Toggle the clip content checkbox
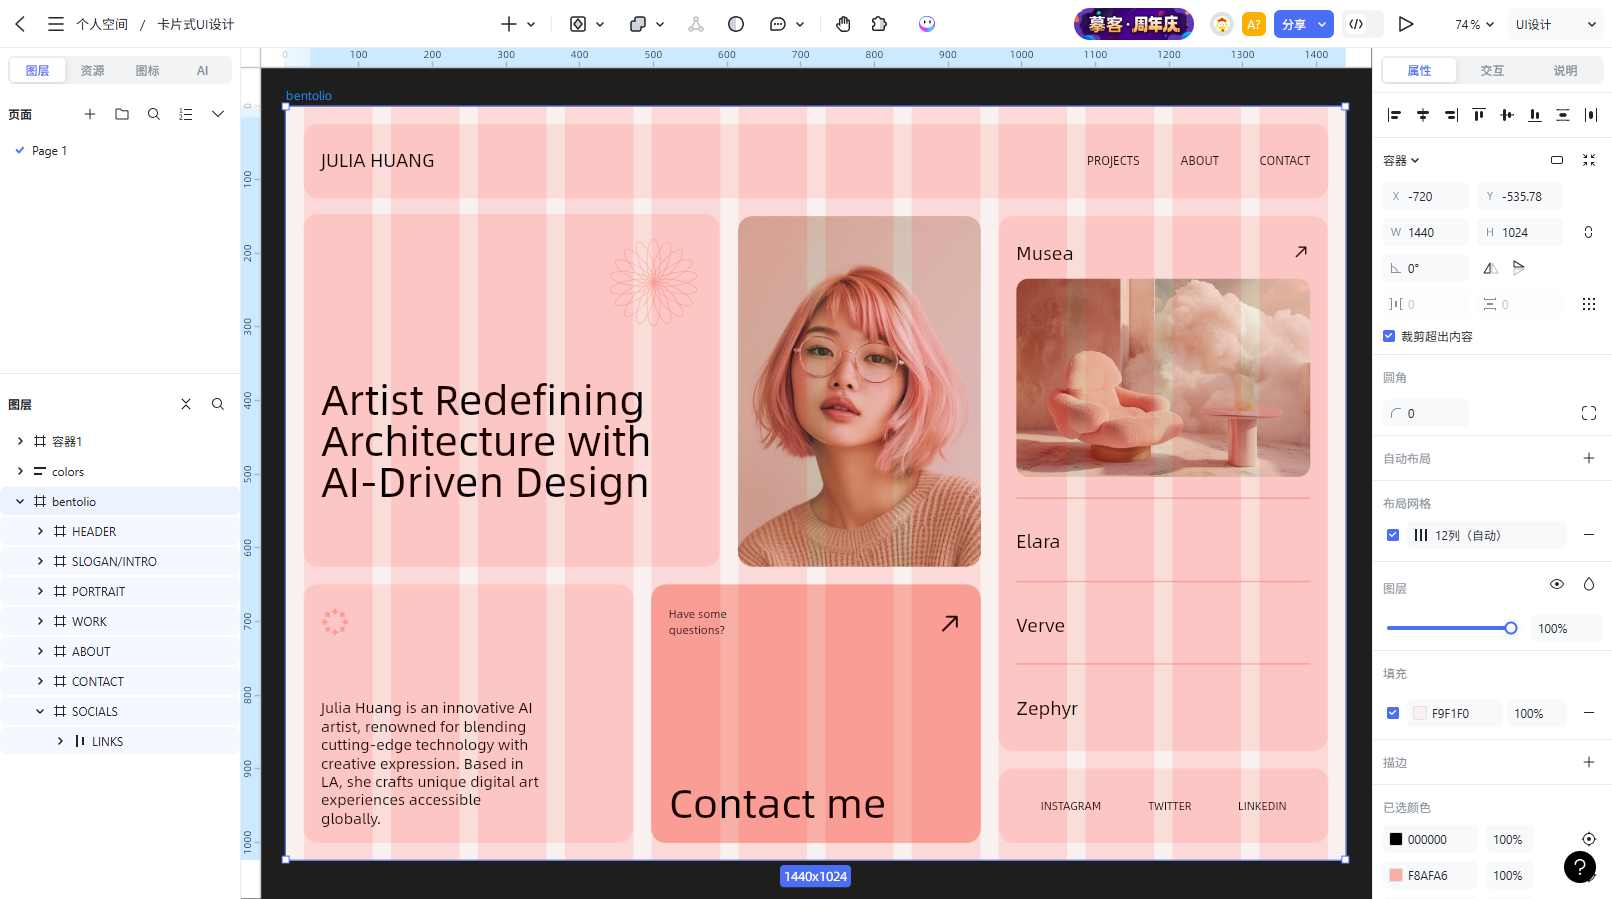Screen dimensions: 1612x899 coord(1389,336)
